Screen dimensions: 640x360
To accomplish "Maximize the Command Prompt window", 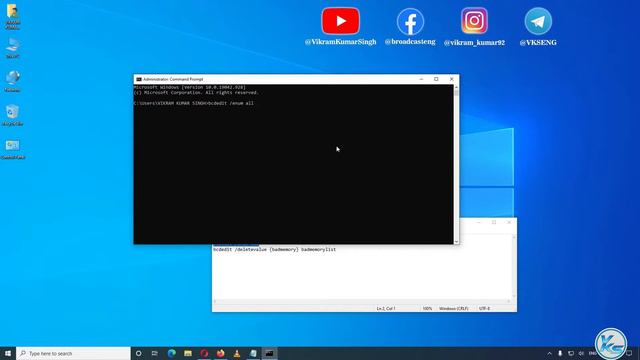I will coord(436,79).
